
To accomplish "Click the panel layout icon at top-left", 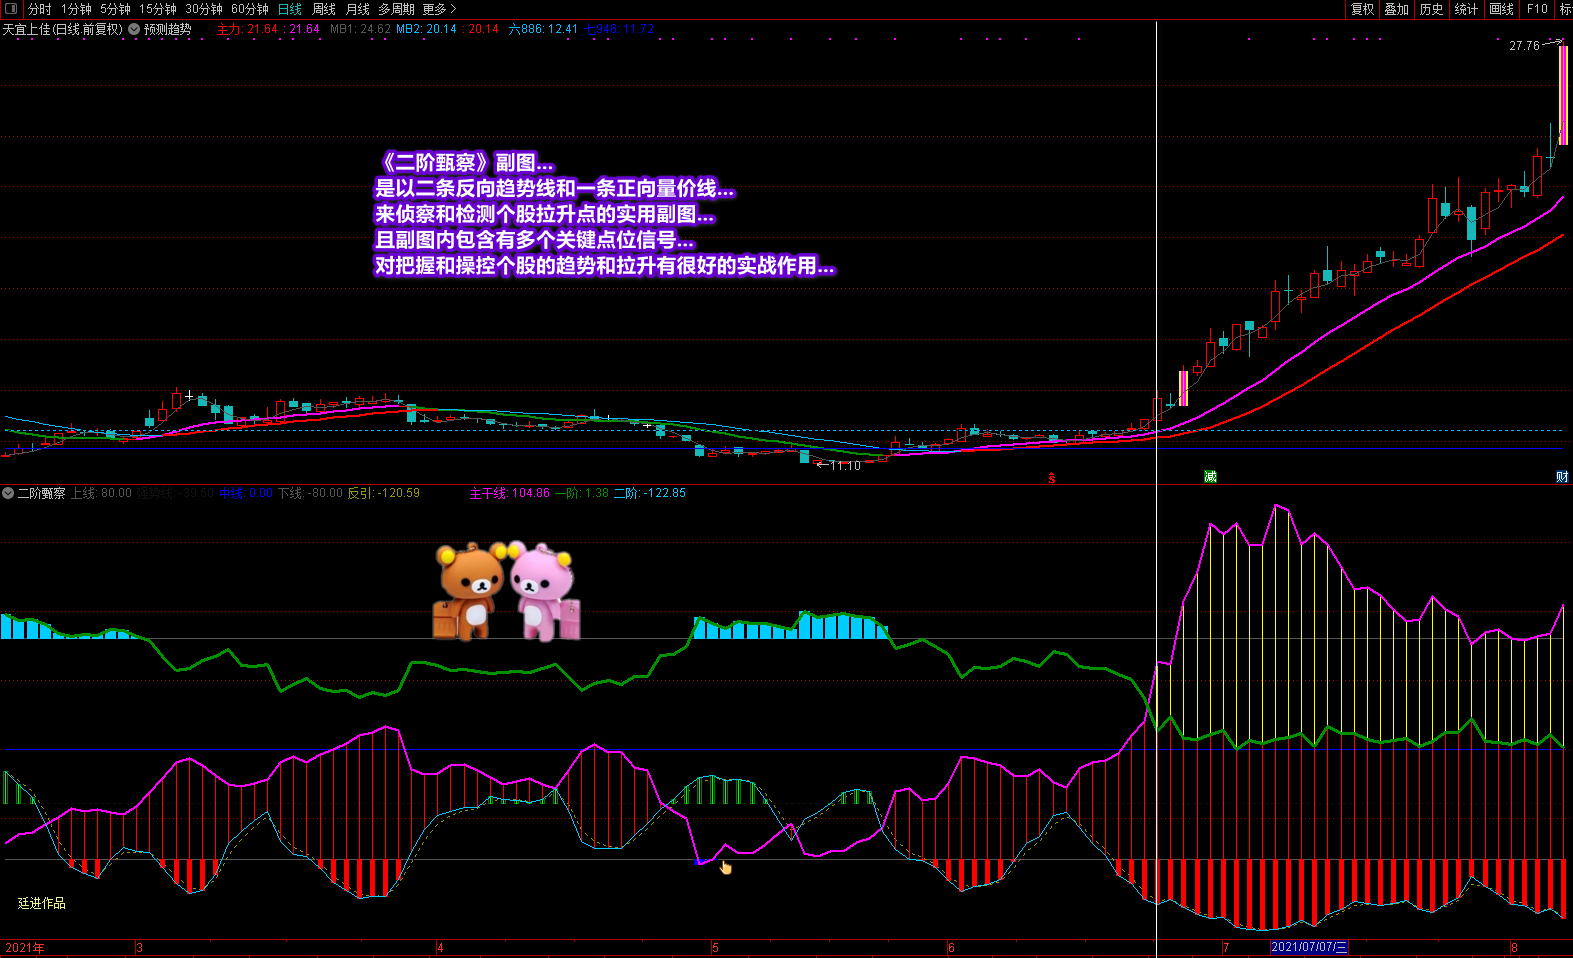I will coord(11,9).
